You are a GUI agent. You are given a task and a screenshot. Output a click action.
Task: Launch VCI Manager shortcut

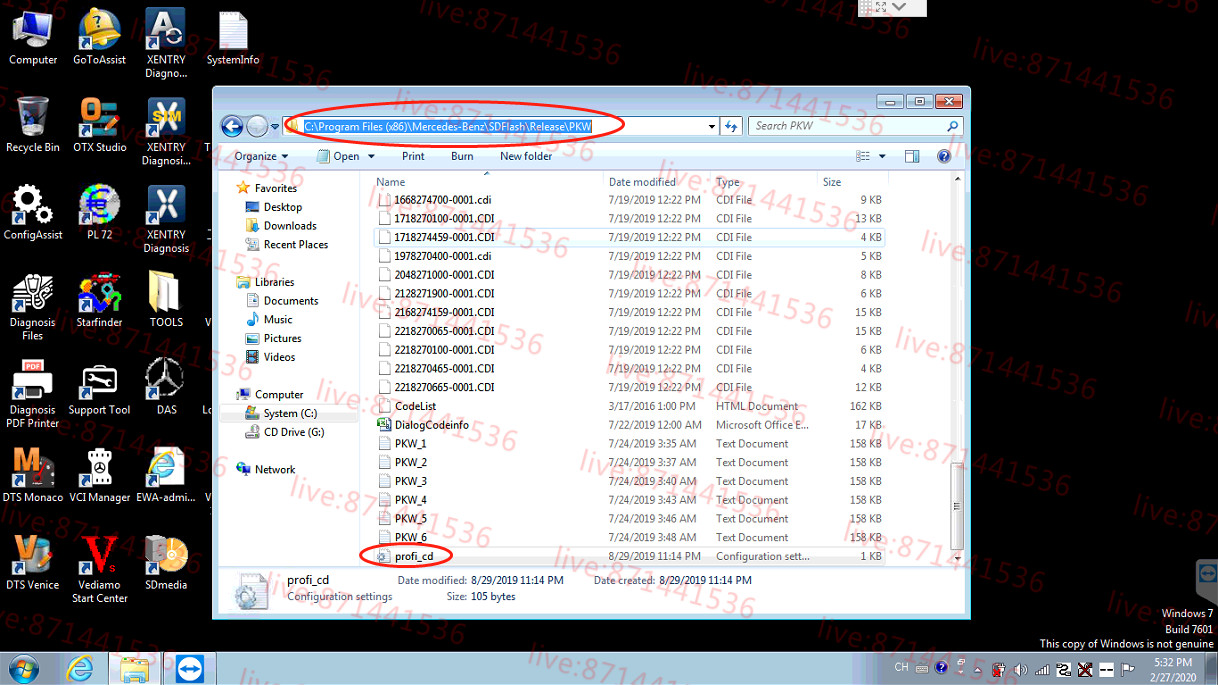coord(99,474)
